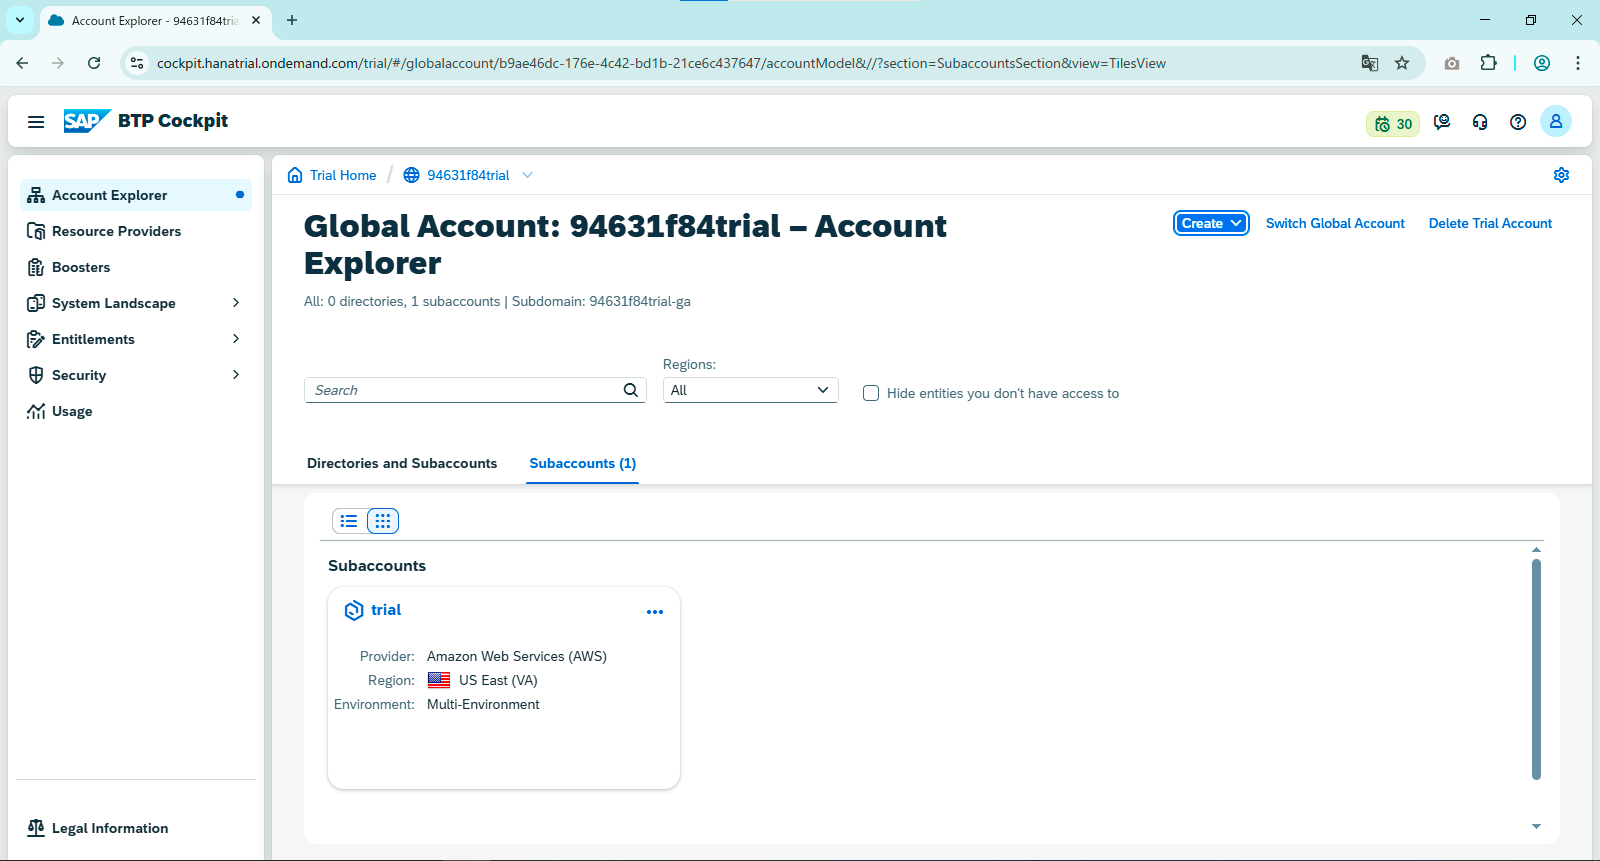Click the search magnifier icon
Image resolution: width=1600 pixels, height=861 pixels.
click(631, 390)
